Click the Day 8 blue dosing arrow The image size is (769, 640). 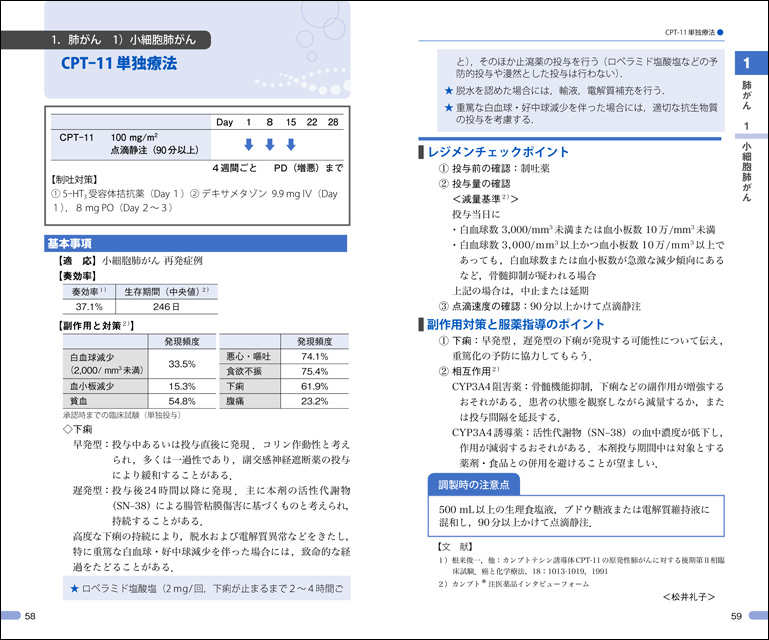point(270,144)
